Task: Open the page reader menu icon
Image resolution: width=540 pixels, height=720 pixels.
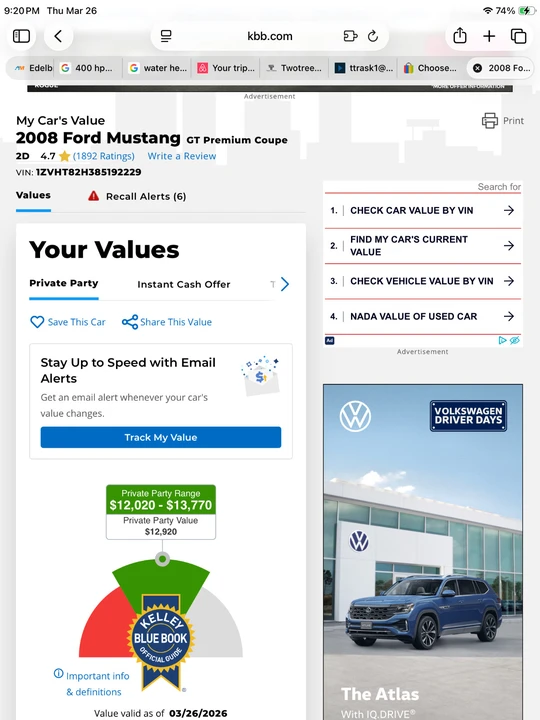Action: coord(166,36)
